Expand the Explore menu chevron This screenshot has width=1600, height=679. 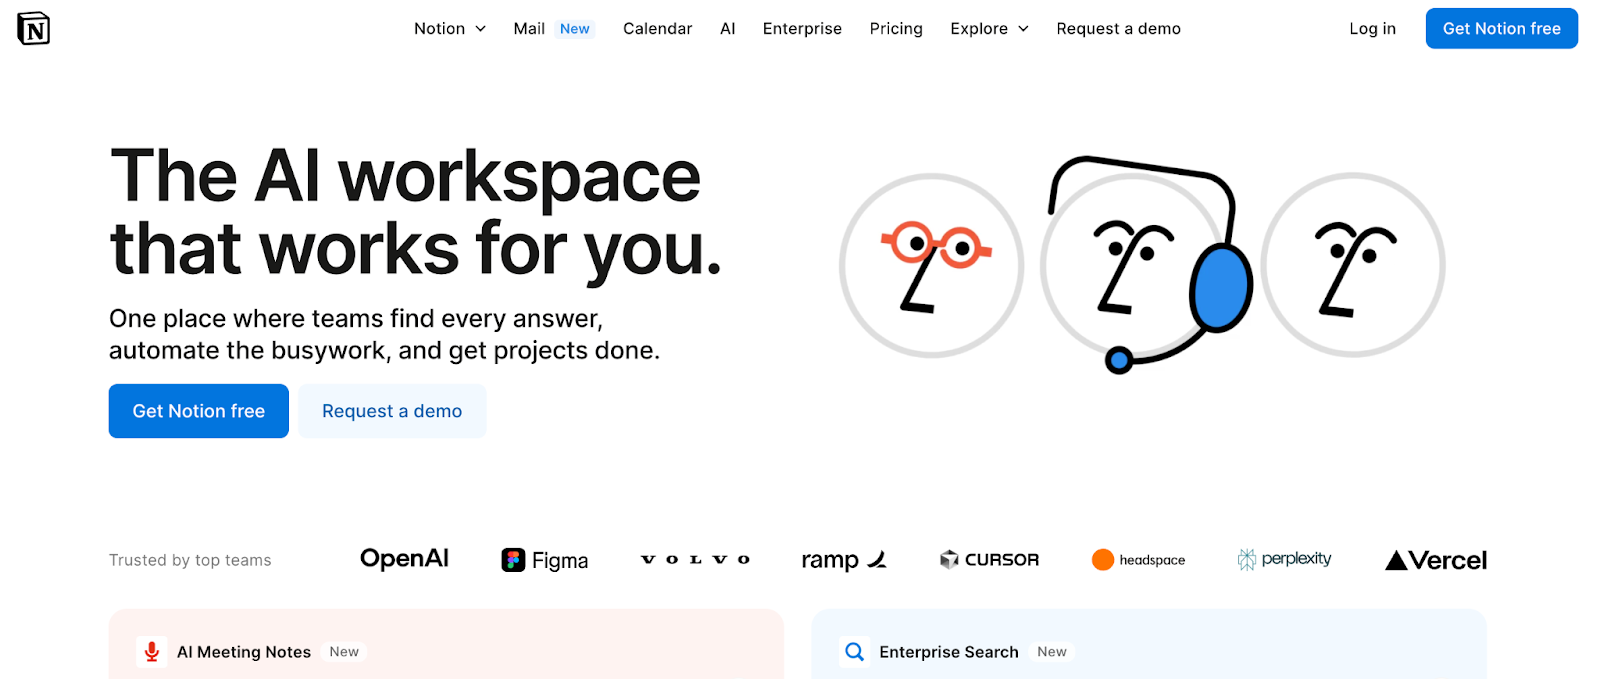pos(1023,29)
